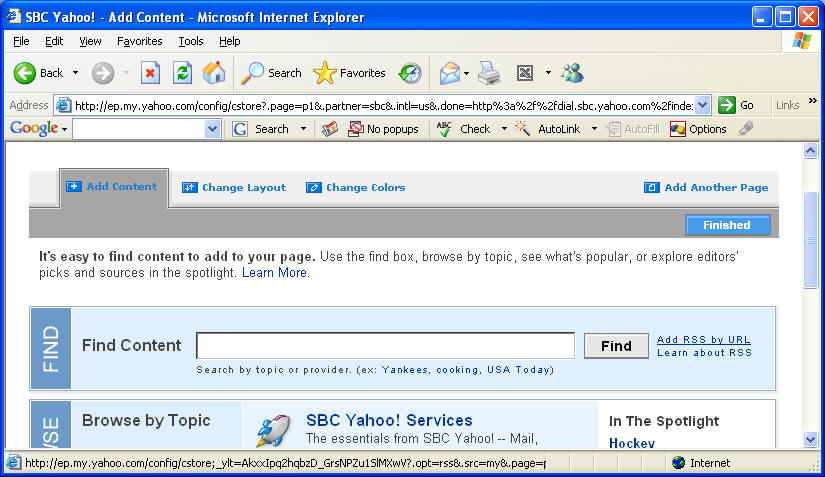825x477 pixels.
Task: Expand Google Search options arrow
Action: 303,129
